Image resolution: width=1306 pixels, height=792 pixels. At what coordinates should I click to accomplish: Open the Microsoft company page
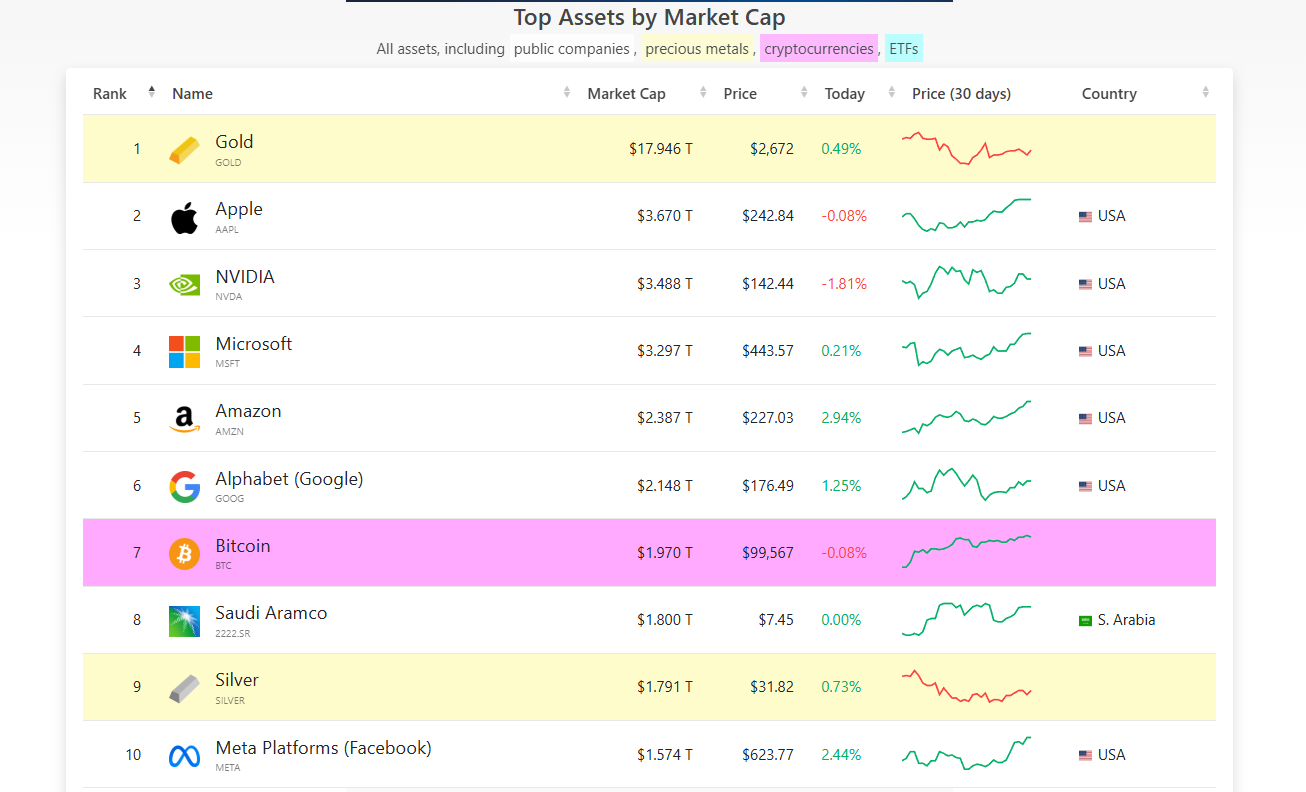pos(254,344)
